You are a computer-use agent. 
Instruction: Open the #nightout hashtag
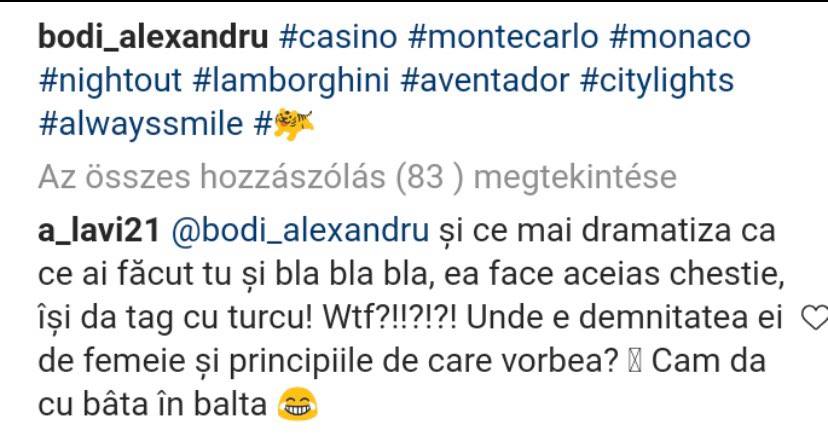[110, 81]
